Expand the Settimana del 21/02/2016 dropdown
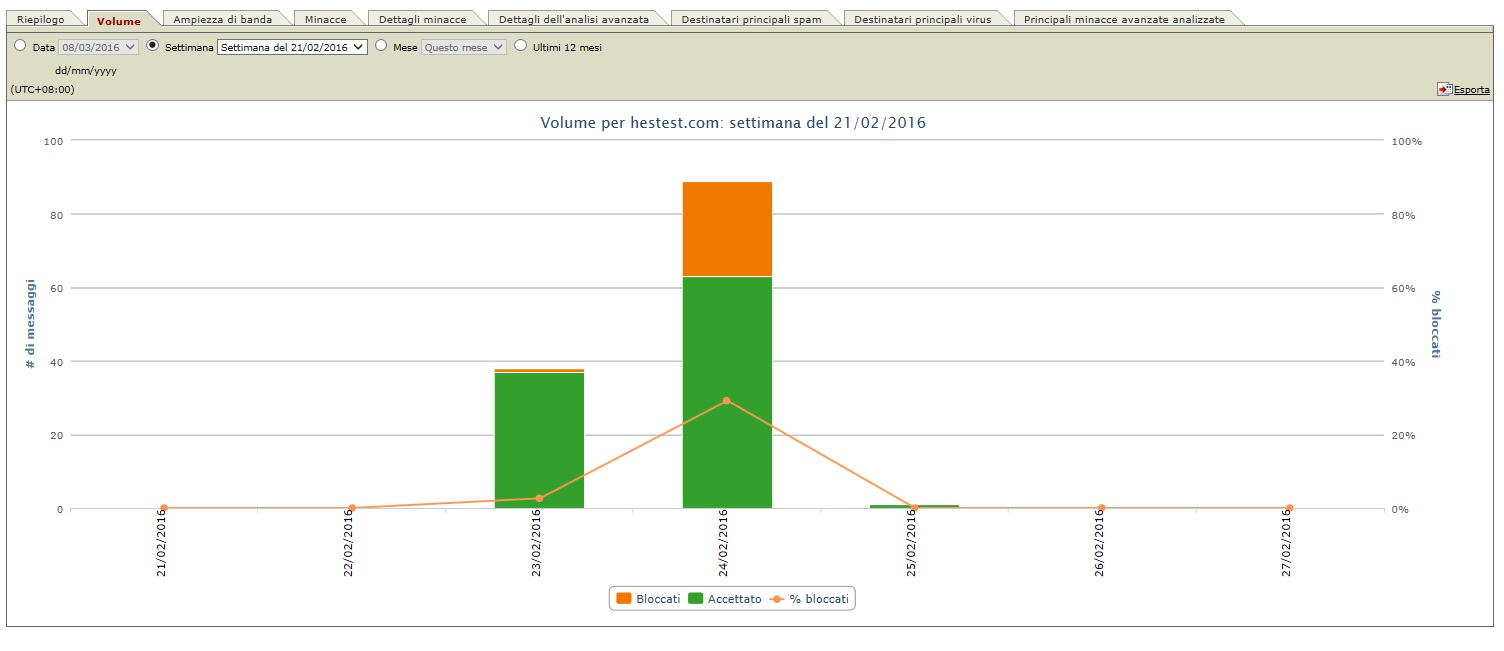This screenshot has height=651, width=1504. pos(292,47)
